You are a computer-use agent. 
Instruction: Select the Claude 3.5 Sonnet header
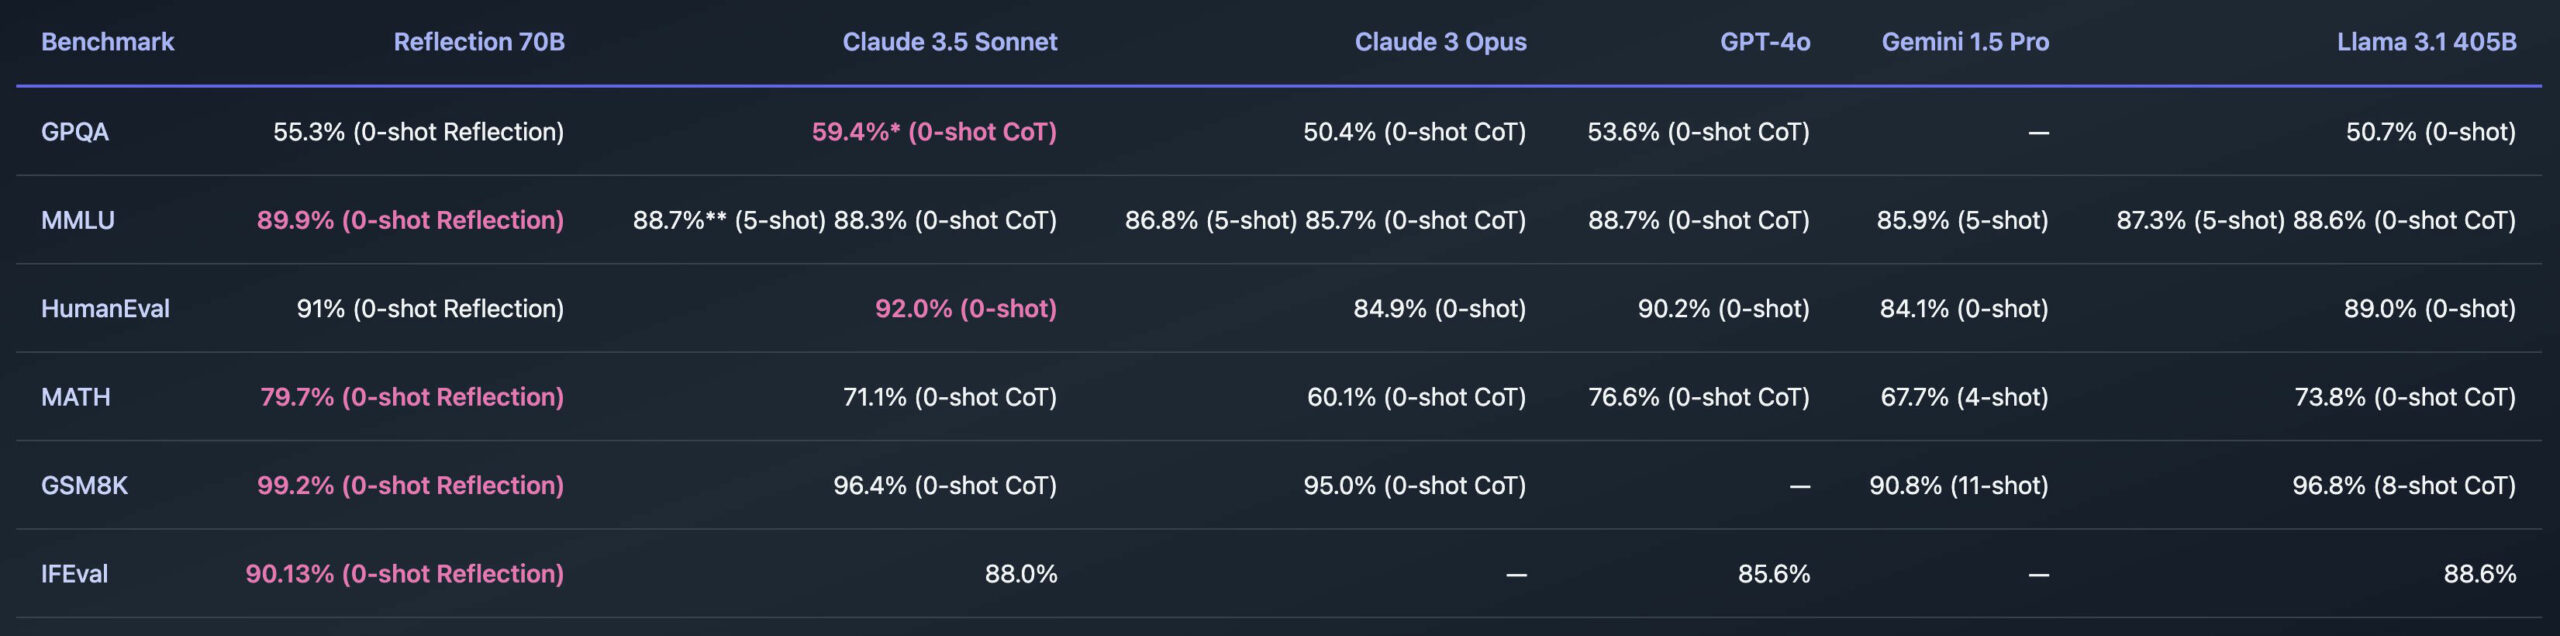(949, 42)
